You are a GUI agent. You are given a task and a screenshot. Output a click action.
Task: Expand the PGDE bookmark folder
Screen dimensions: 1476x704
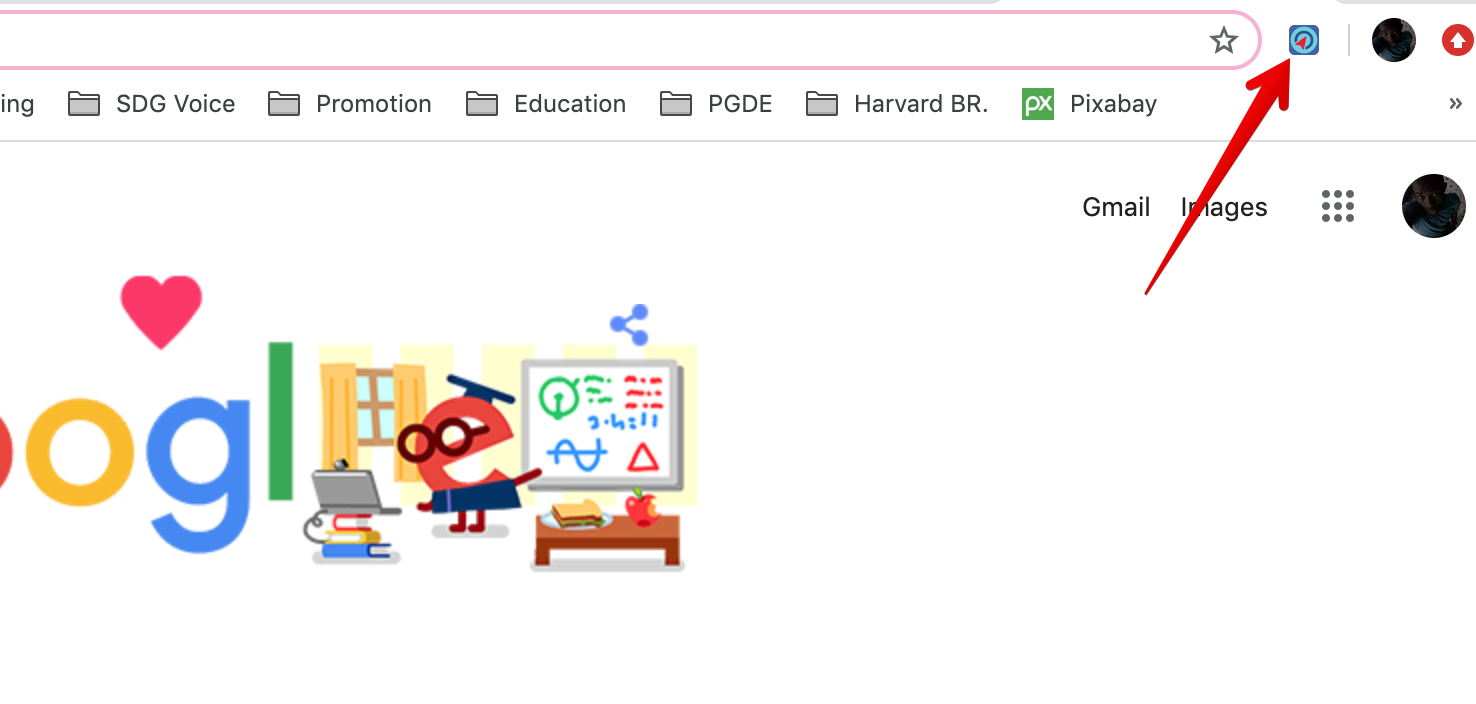[716, 104]
